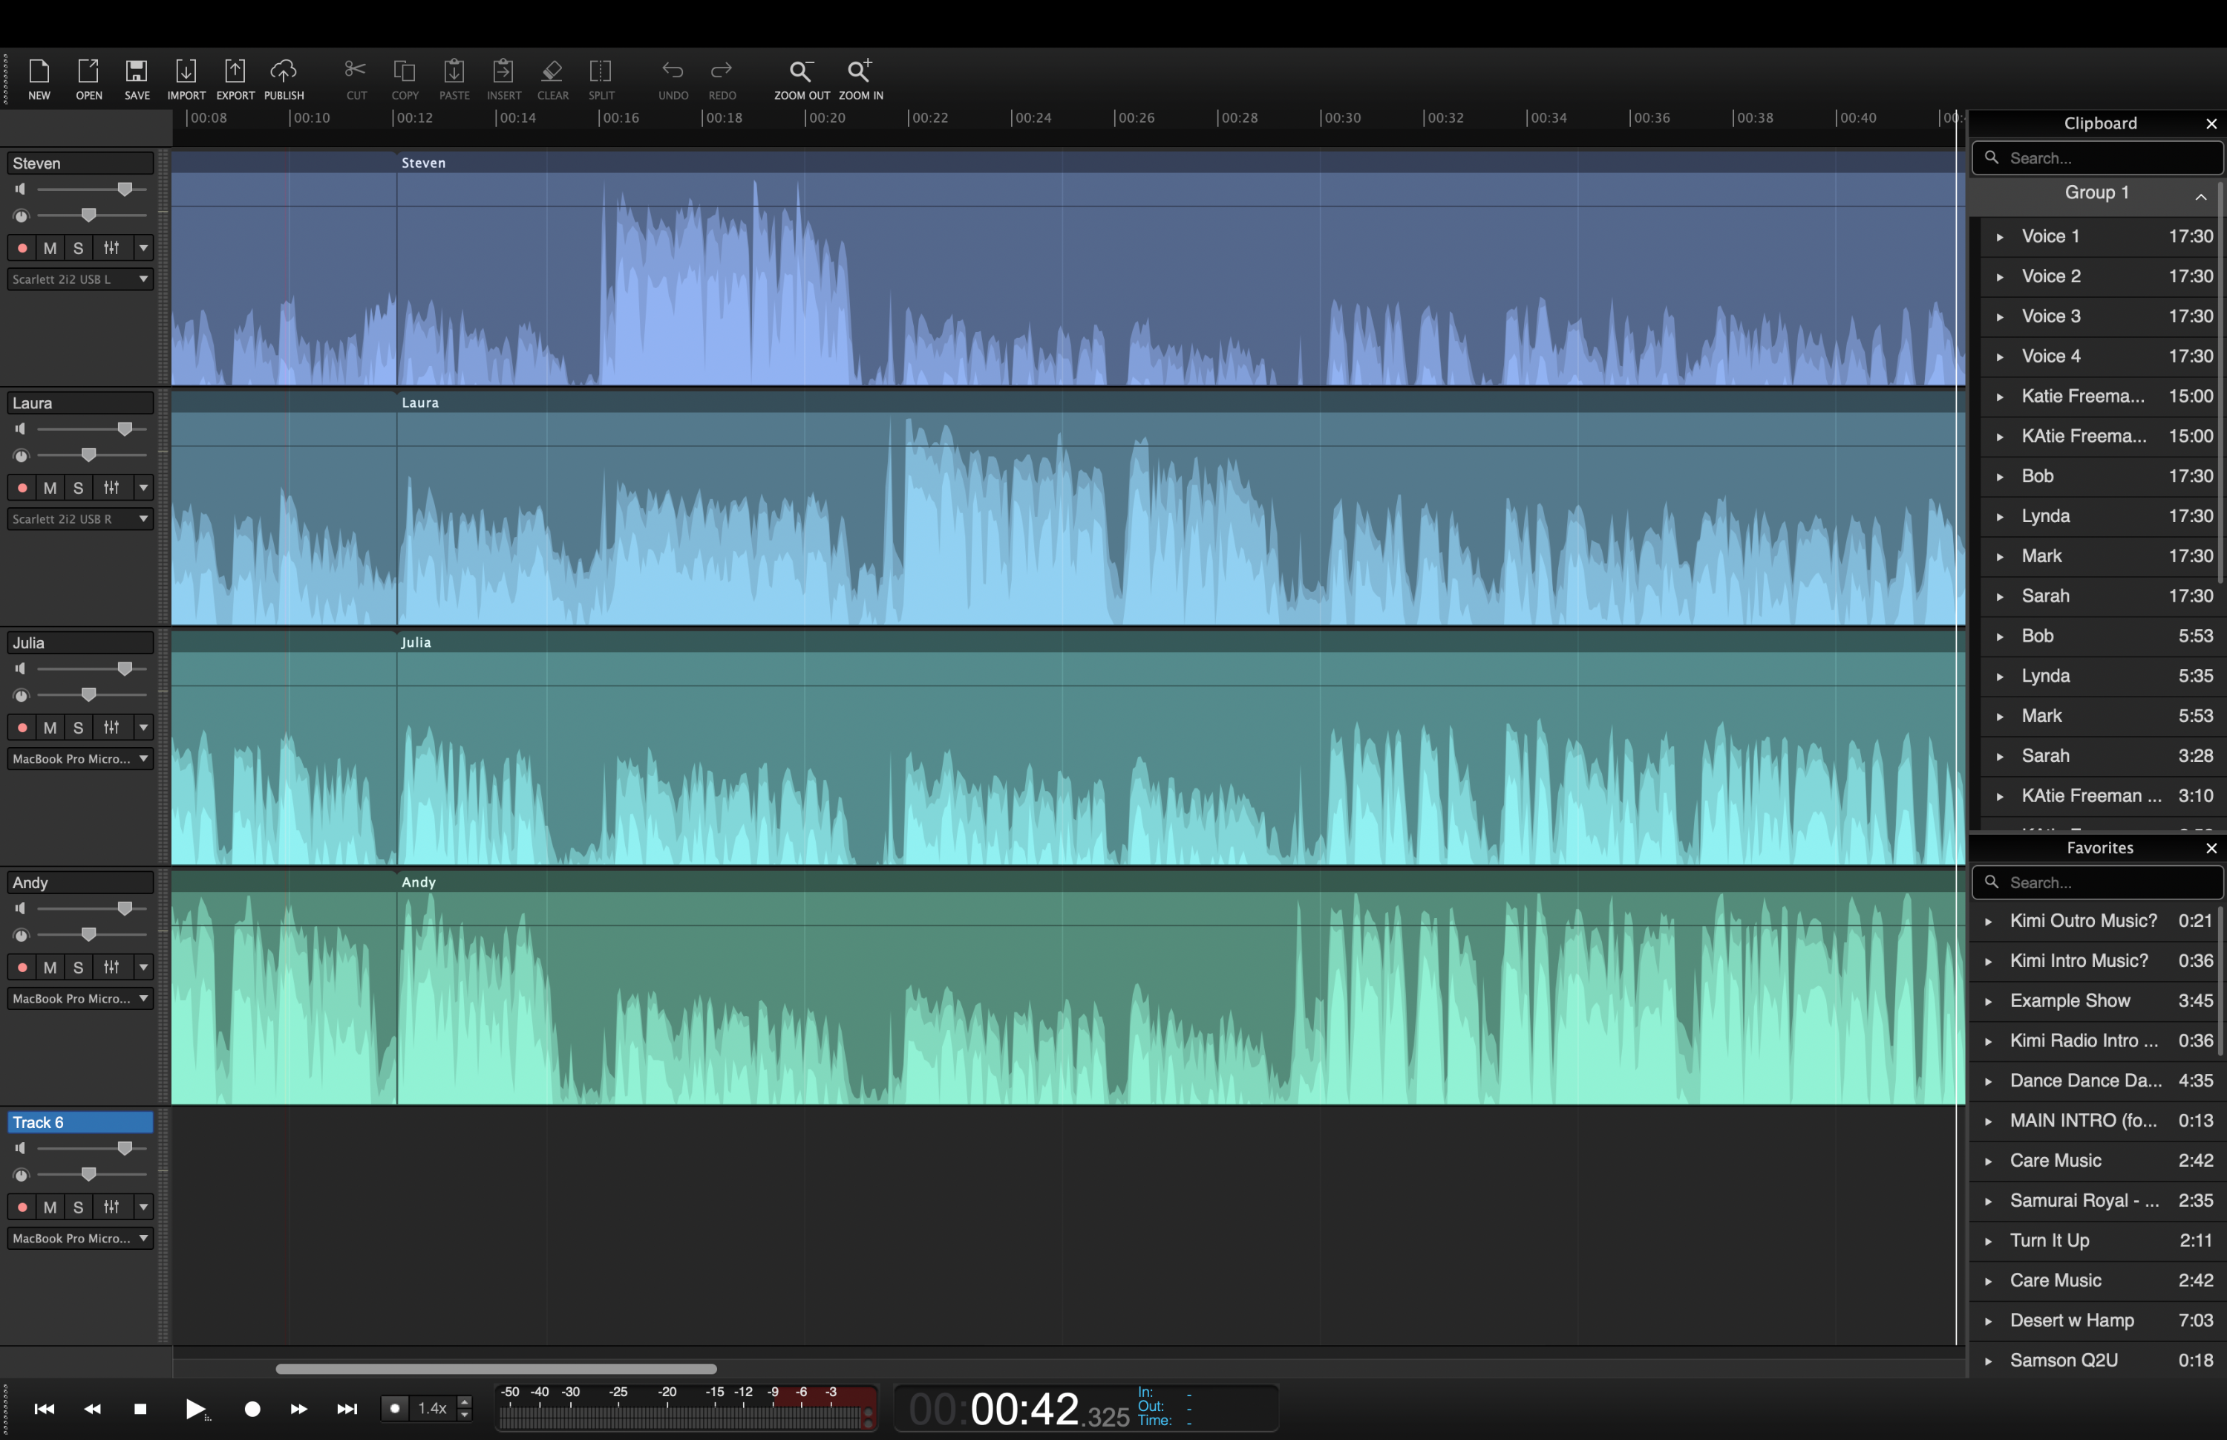Mute the Laura track
The height and width of the screenshot is (1440, 2227).
coord(50,488)
